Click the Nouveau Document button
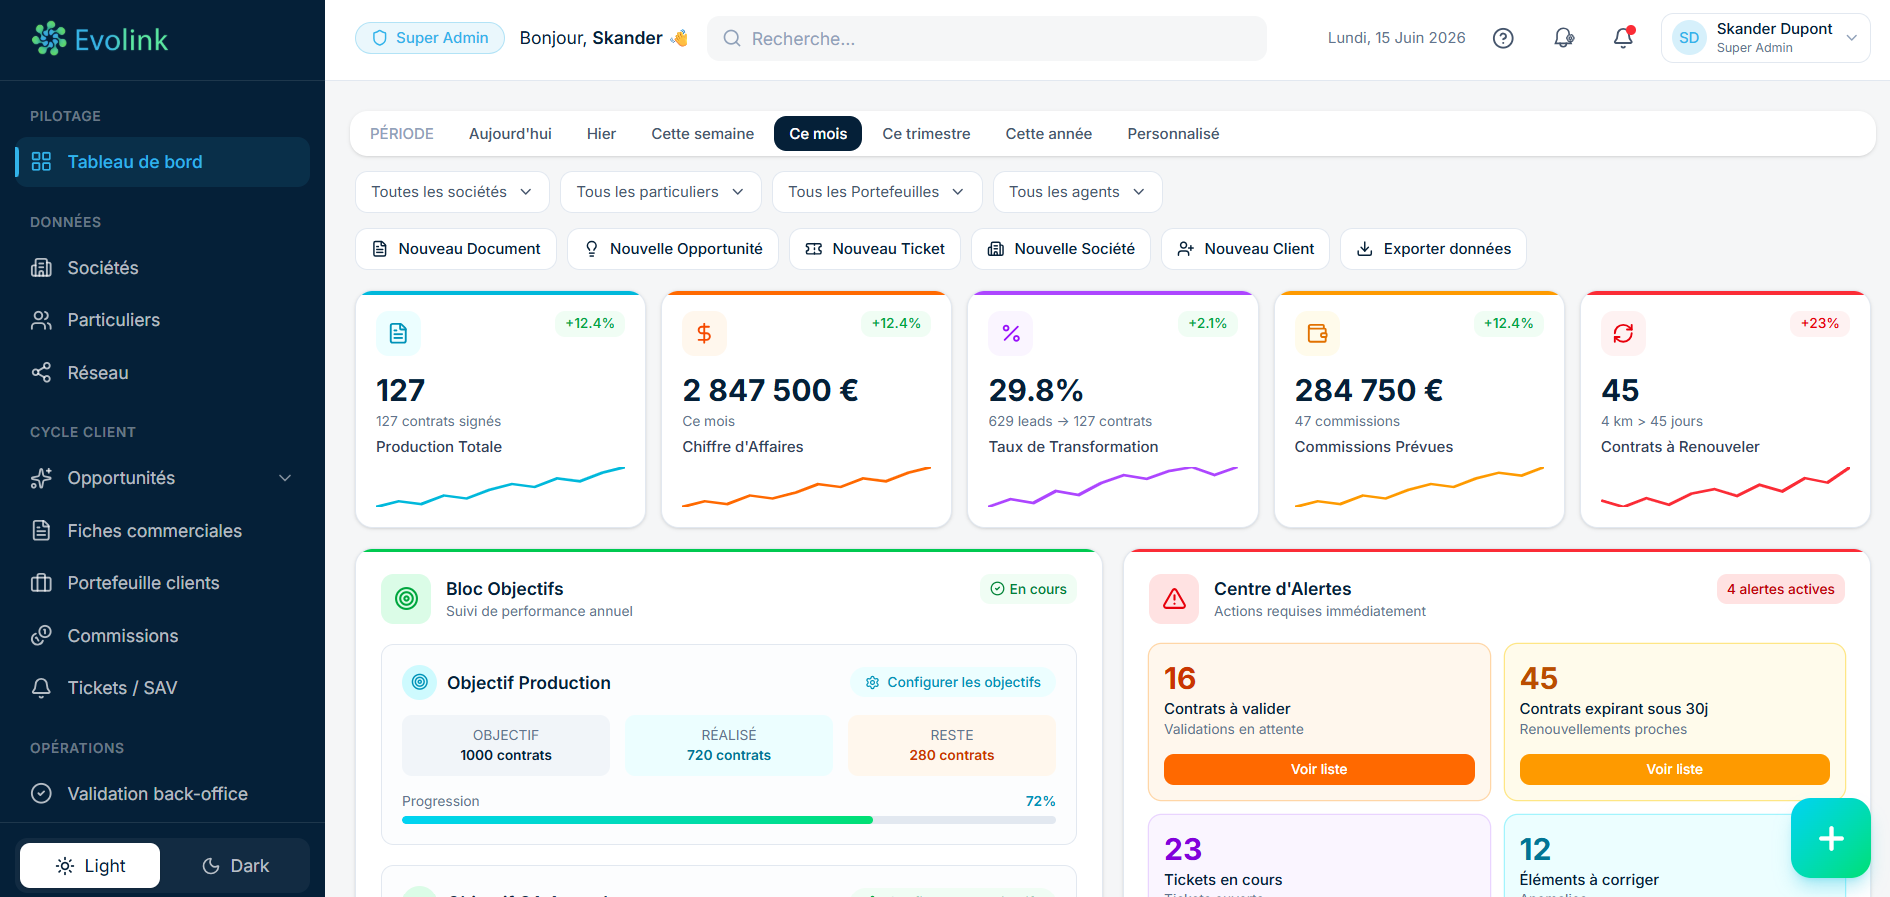 click(456, 249)
